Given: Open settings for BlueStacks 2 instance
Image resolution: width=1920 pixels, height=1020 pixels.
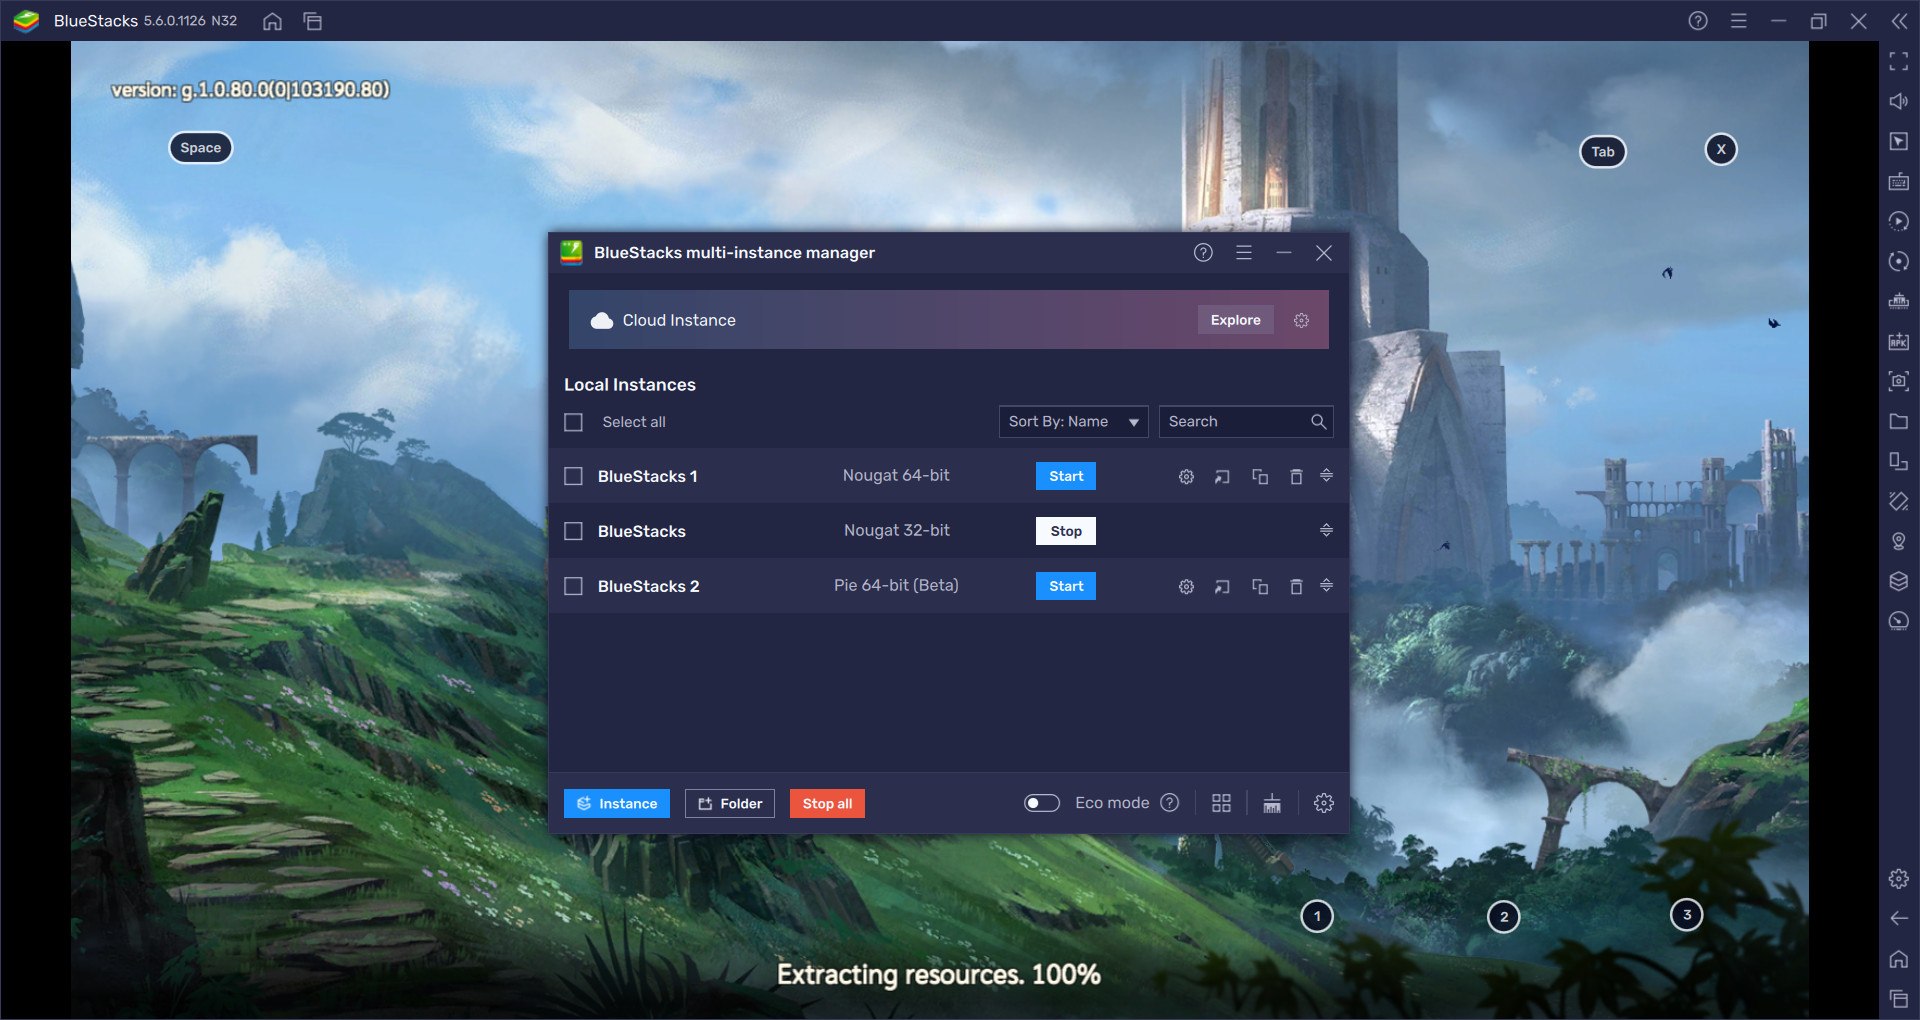Looking at the screenshot, I should click(1186, 587).
